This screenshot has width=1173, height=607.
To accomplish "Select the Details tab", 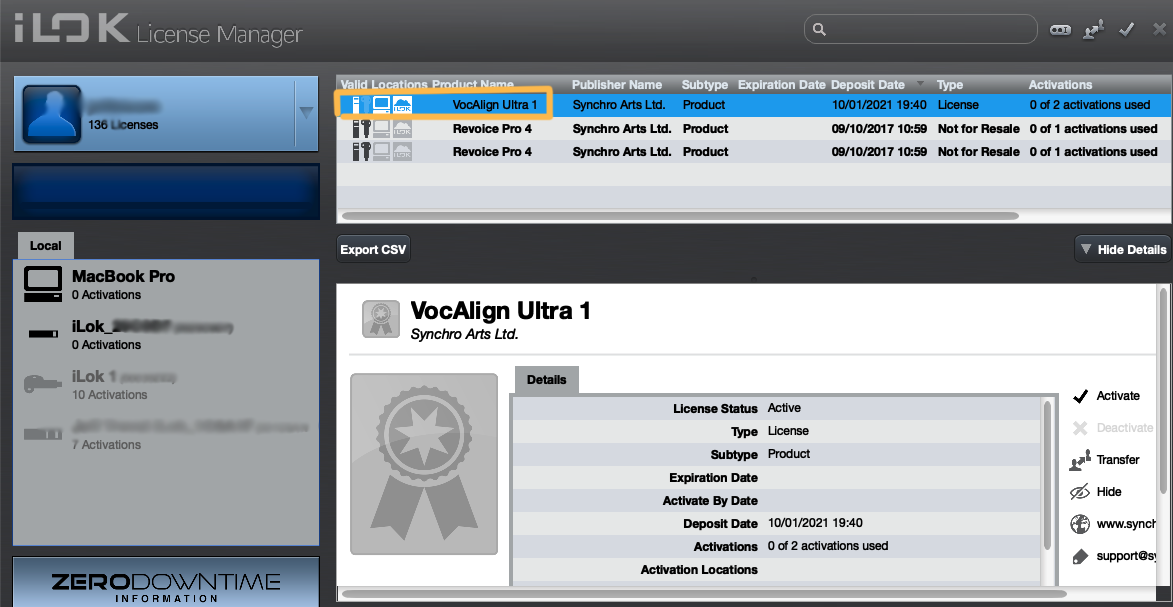I will [x=546, y=380].
